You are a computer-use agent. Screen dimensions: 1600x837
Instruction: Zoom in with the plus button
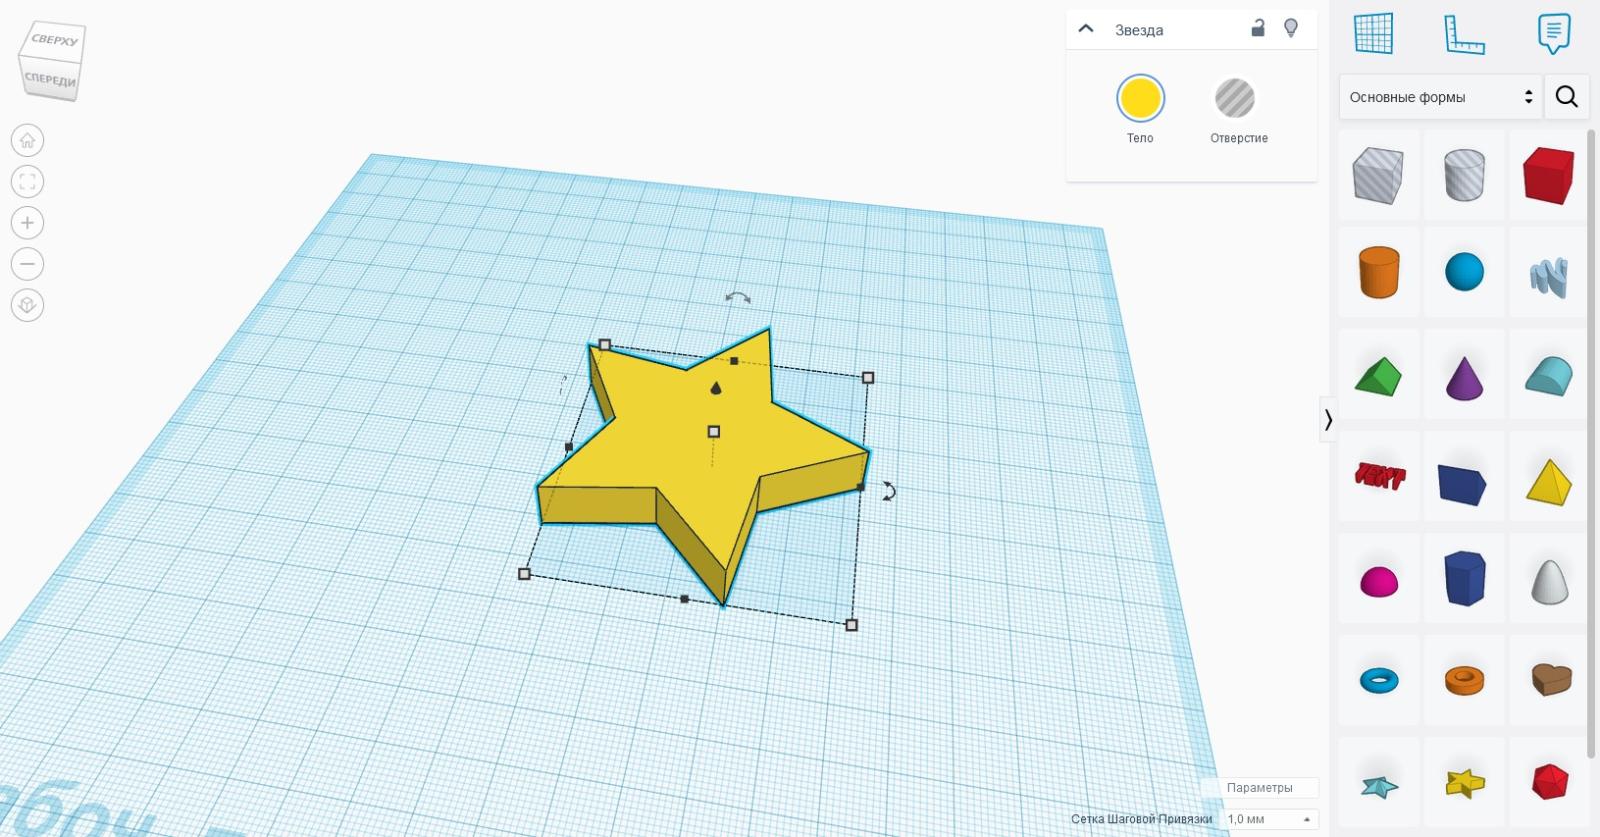pyautogui.click(x=27, y=223)
